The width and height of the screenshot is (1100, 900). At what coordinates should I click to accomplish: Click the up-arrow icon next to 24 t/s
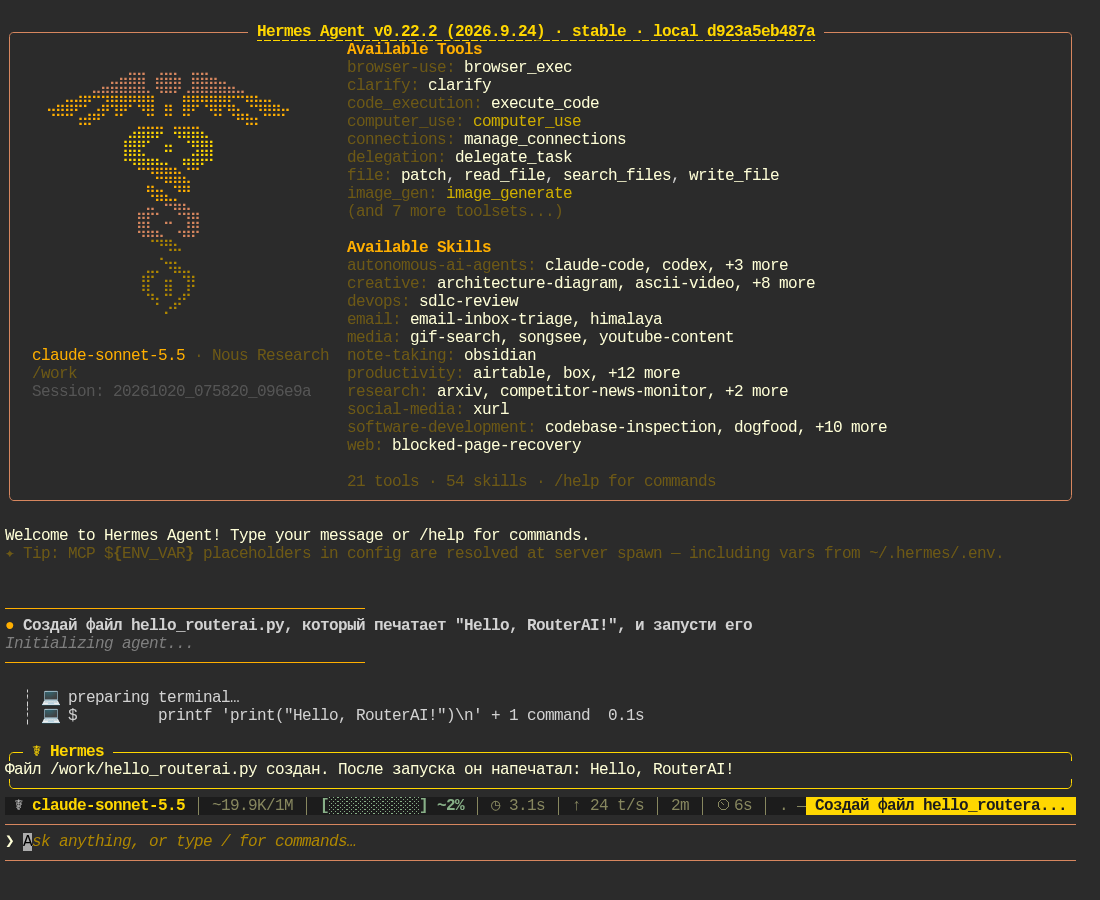click(577, 805)
